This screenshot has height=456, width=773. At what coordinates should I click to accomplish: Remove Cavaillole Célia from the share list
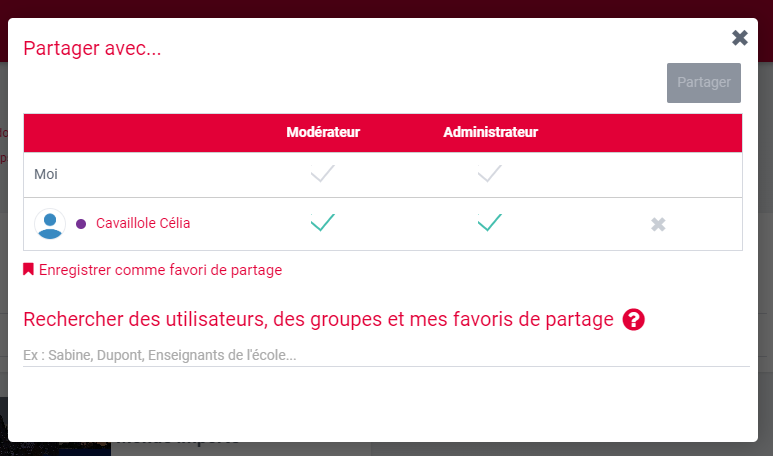[x=658, y=224]
